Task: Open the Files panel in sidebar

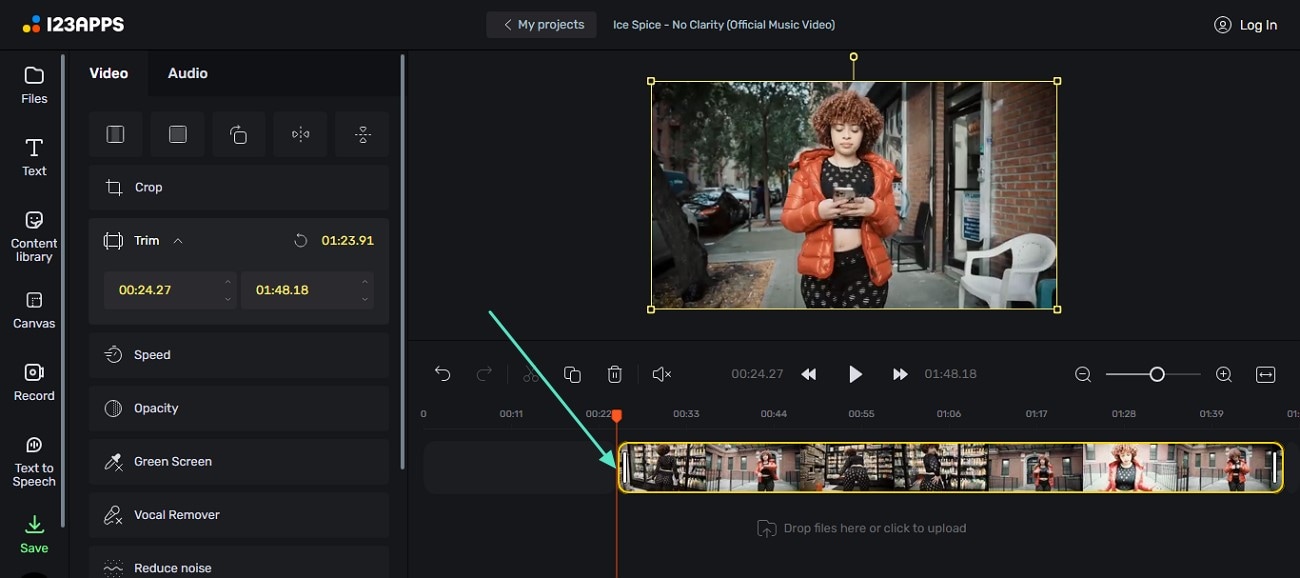Action: pos(34,85)
